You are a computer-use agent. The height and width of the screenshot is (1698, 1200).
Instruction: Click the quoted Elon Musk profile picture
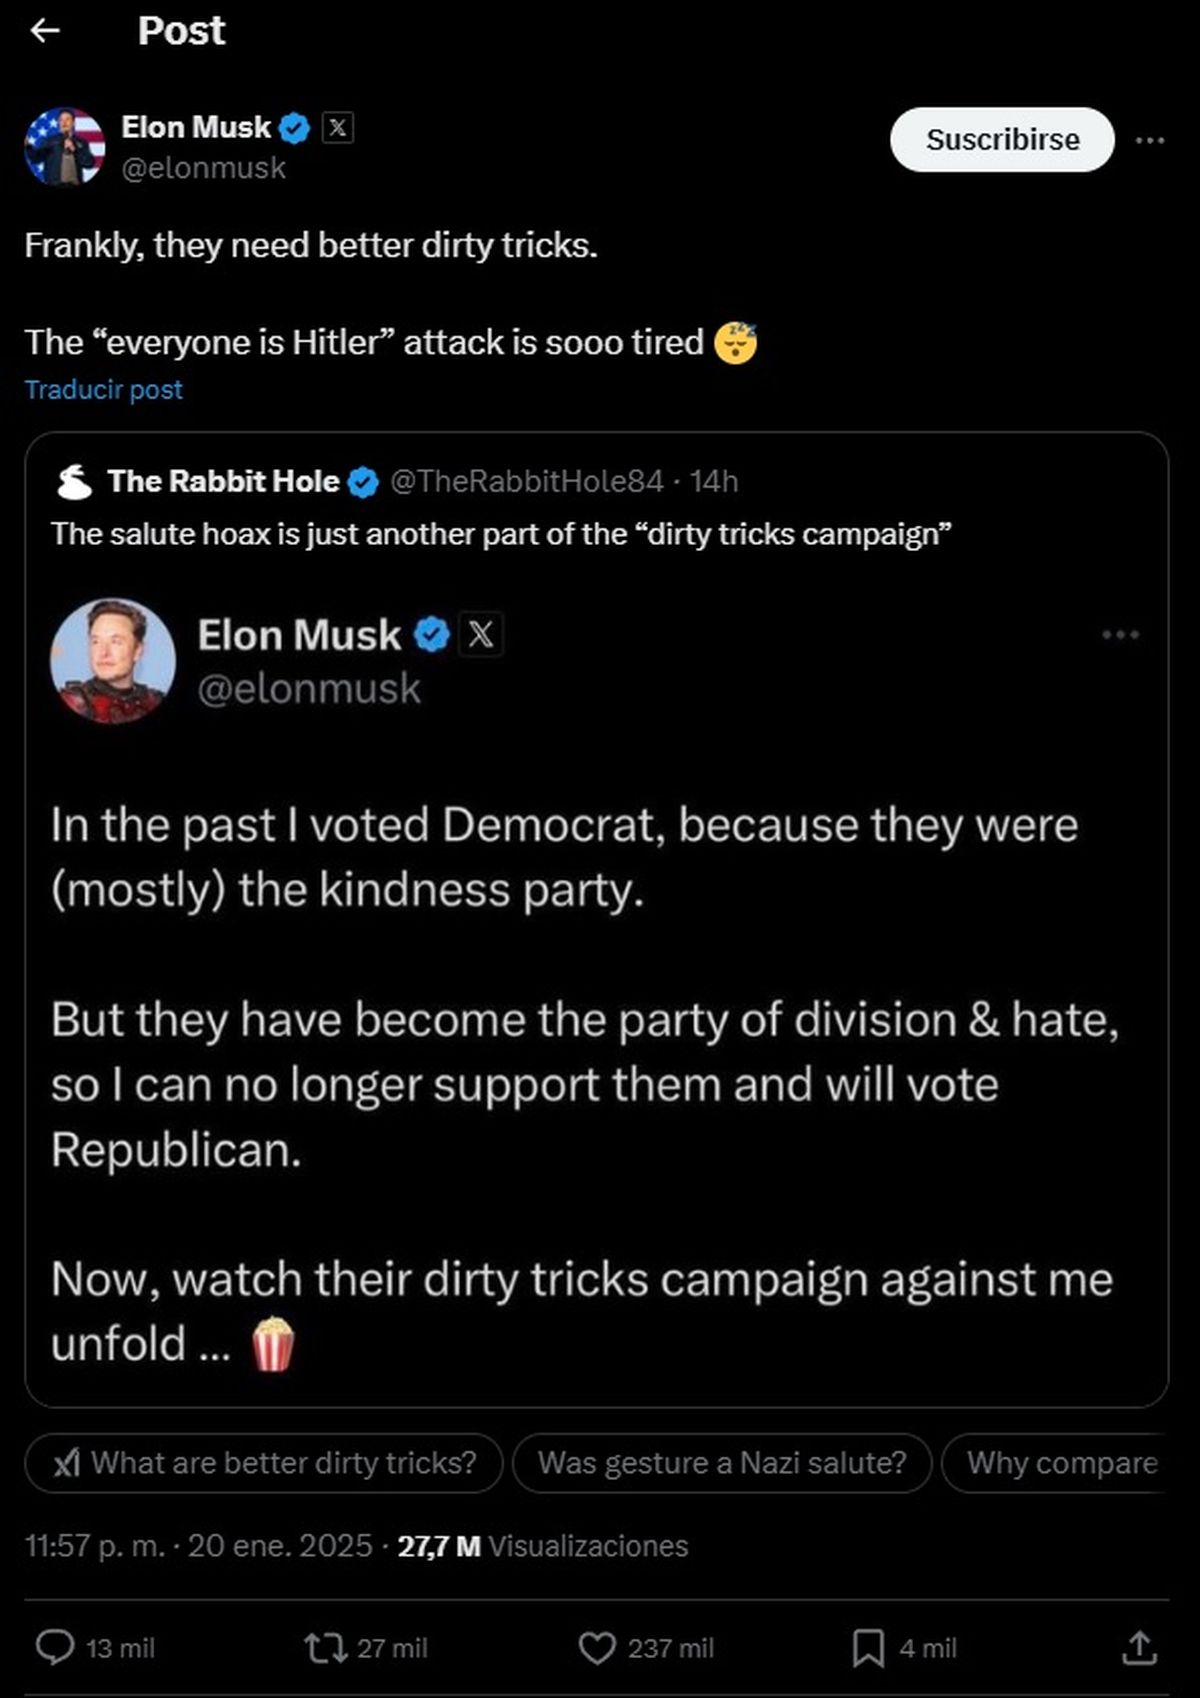click(113, 661)
